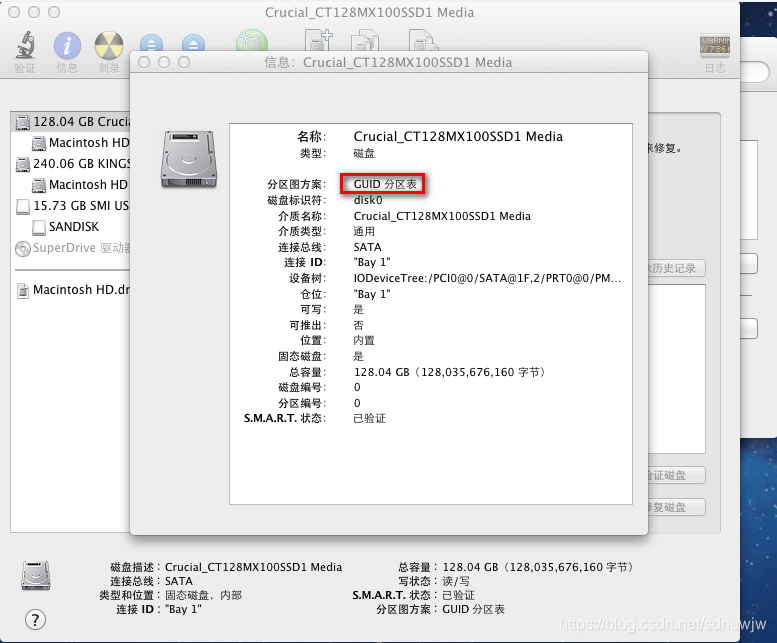Click the green enable-journaling toolbar icon
777x643 pixels.
click(252, 41)
